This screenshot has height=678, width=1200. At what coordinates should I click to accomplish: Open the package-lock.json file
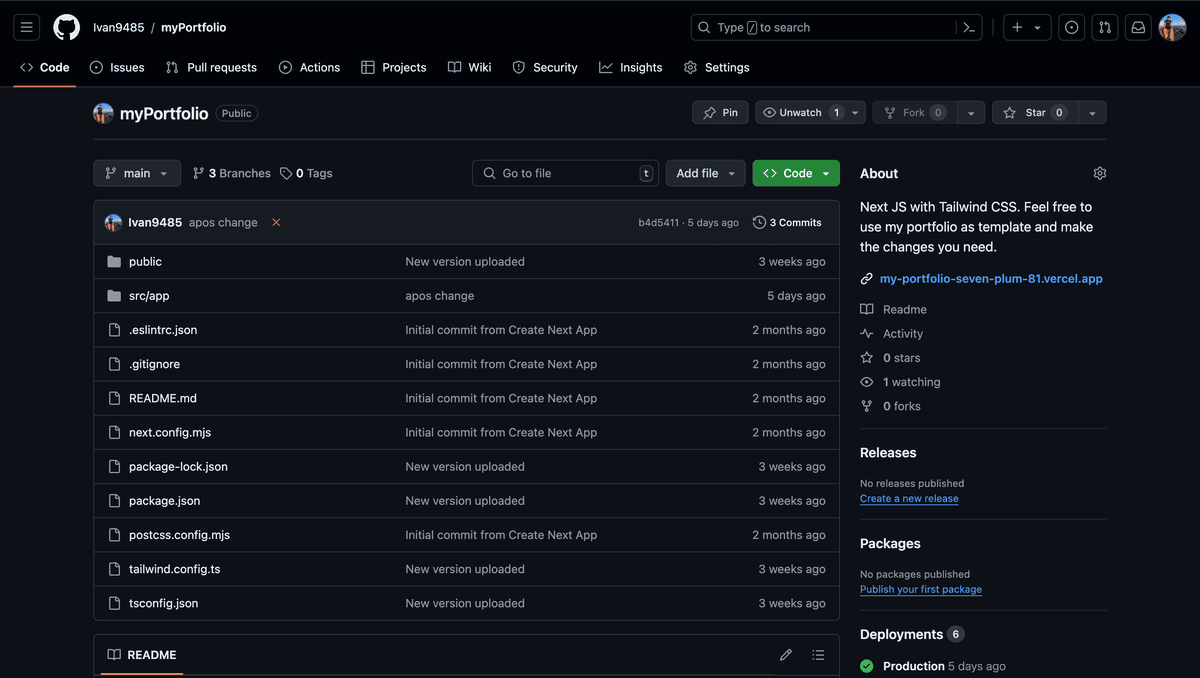click(178, 467)
